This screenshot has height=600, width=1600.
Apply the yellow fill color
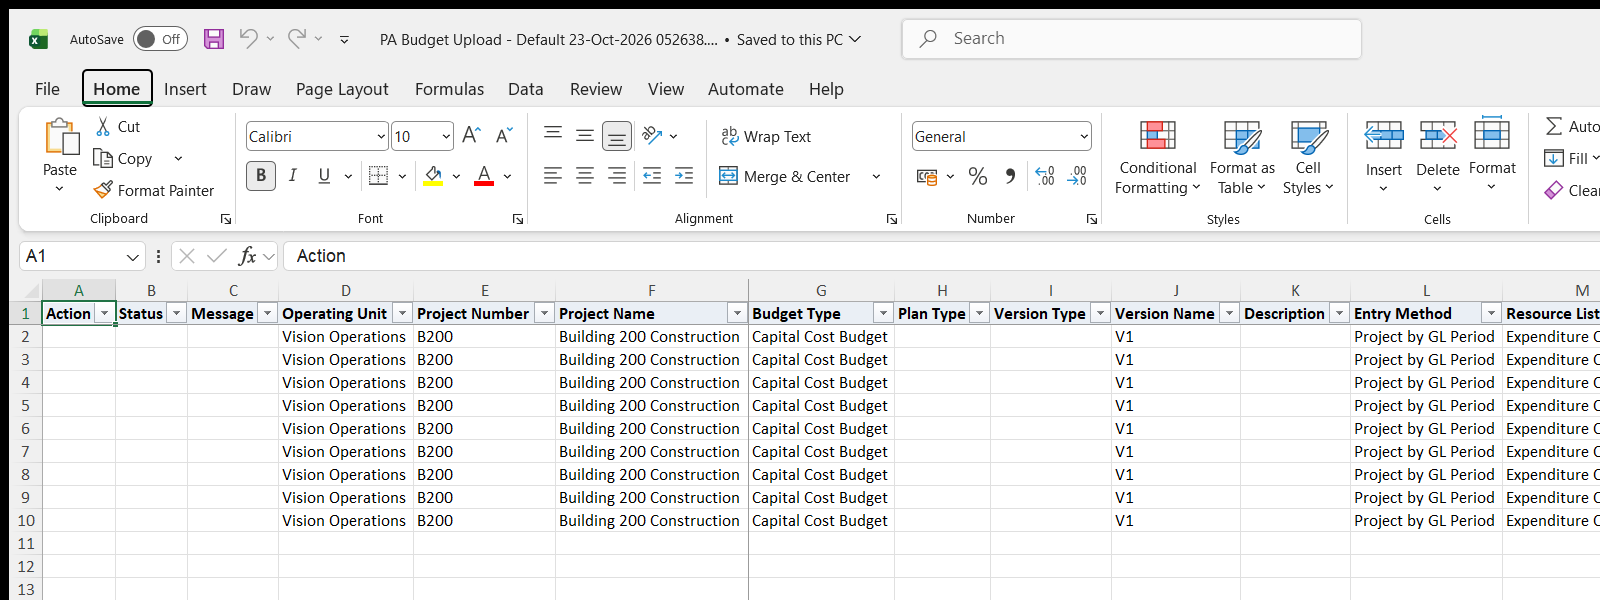point(433,176)
